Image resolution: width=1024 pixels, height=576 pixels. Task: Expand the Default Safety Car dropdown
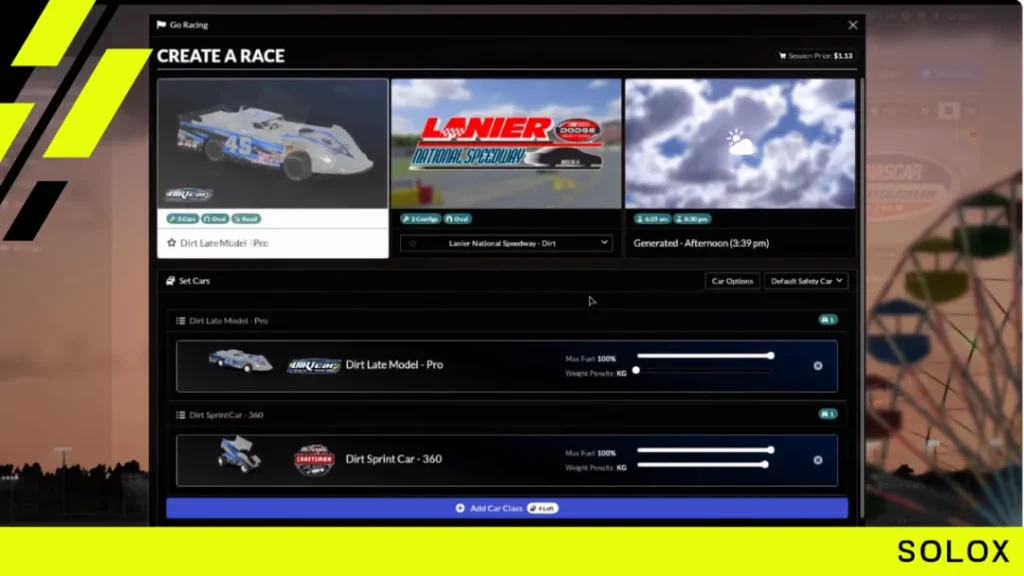[x=807, y=281]
